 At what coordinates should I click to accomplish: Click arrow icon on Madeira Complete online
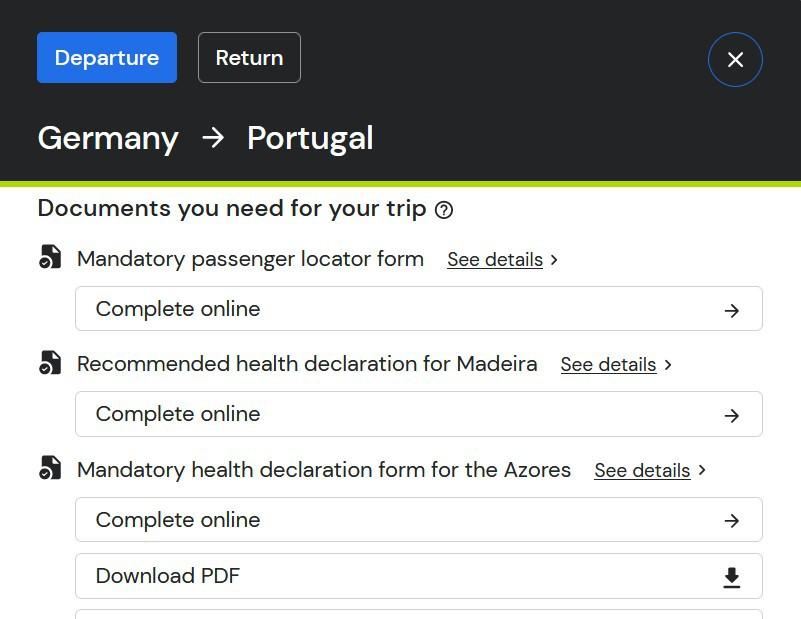click(732, 416)
